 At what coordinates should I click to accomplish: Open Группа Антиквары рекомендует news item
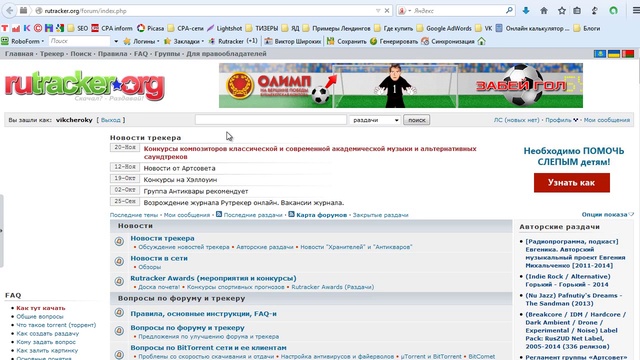click(196, 191)
